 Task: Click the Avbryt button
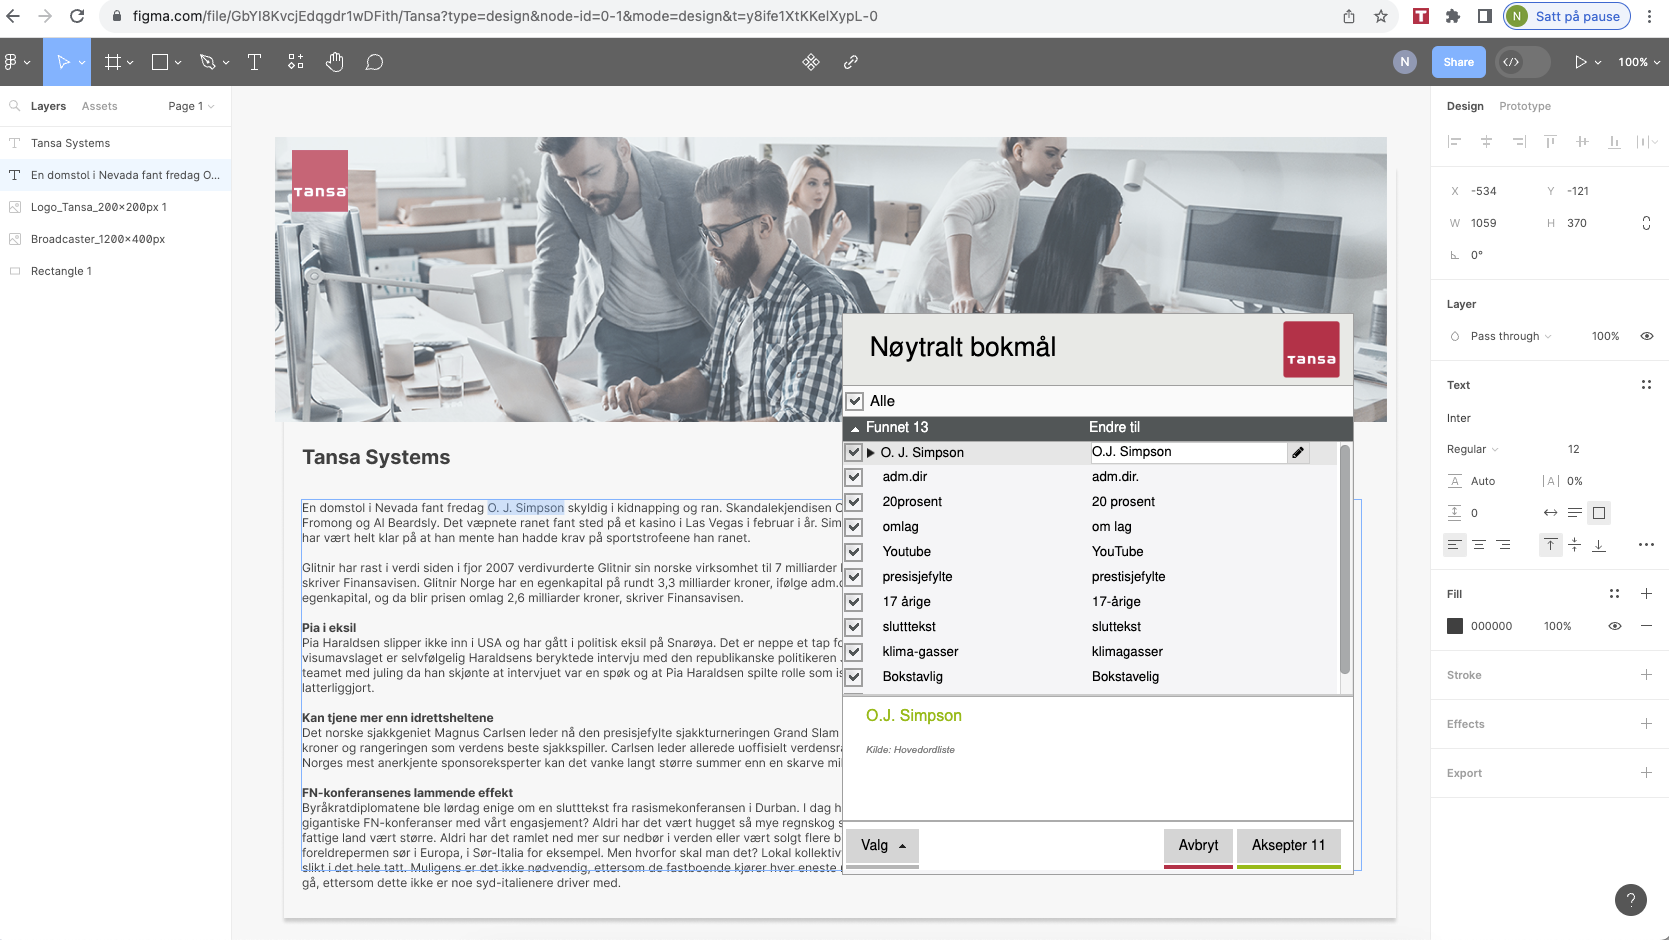1198,846
